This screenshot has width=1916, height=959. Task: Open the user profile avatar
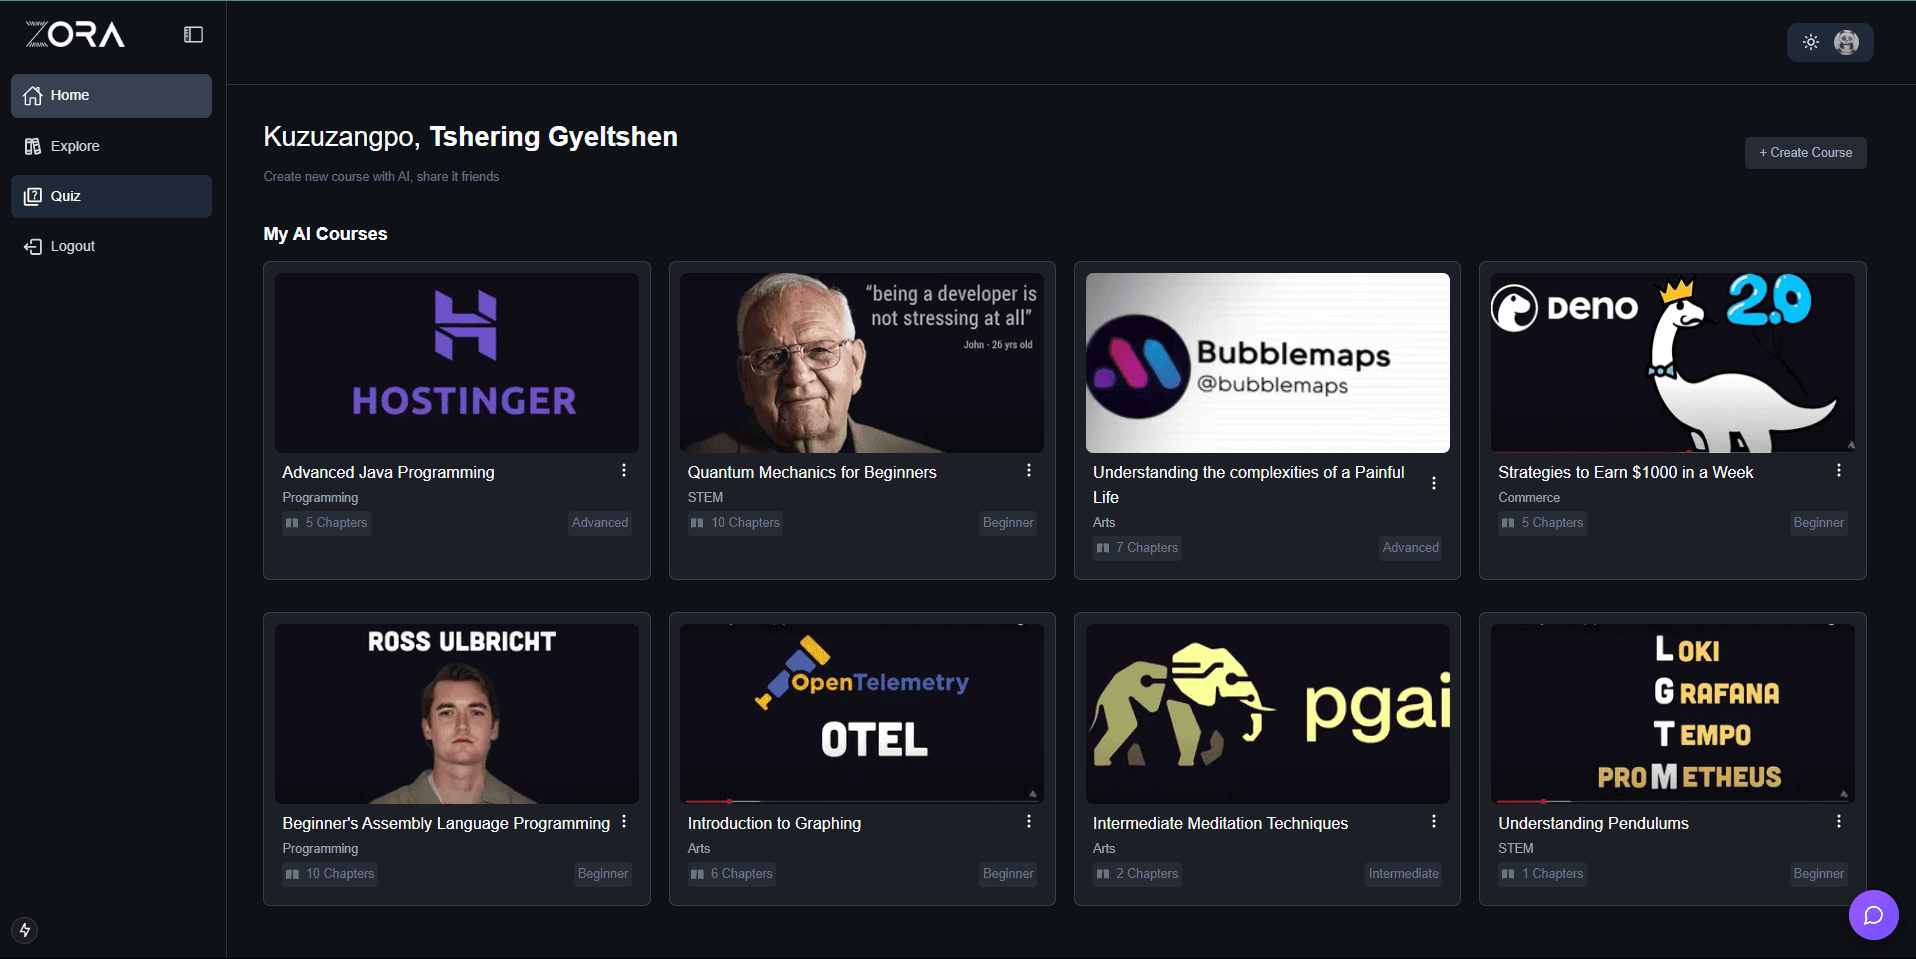pos(1846,42)
